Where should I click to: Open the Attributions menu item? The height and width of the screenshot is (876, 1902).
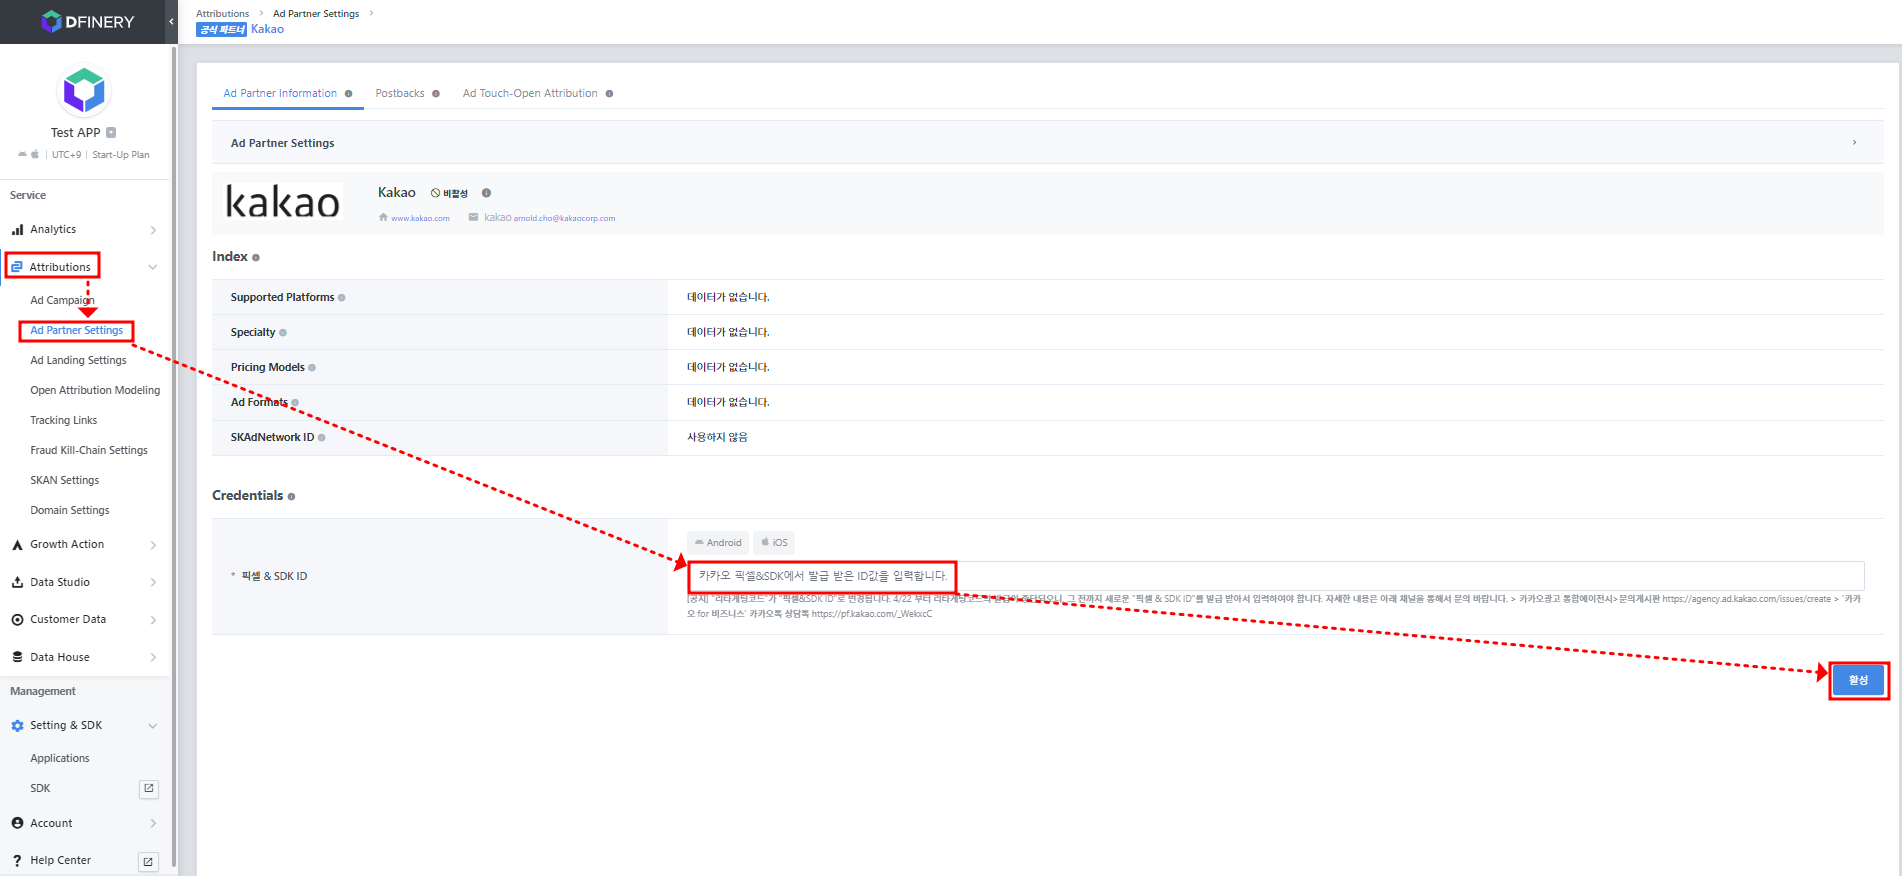pyautogui.click(x=60, y=267)
